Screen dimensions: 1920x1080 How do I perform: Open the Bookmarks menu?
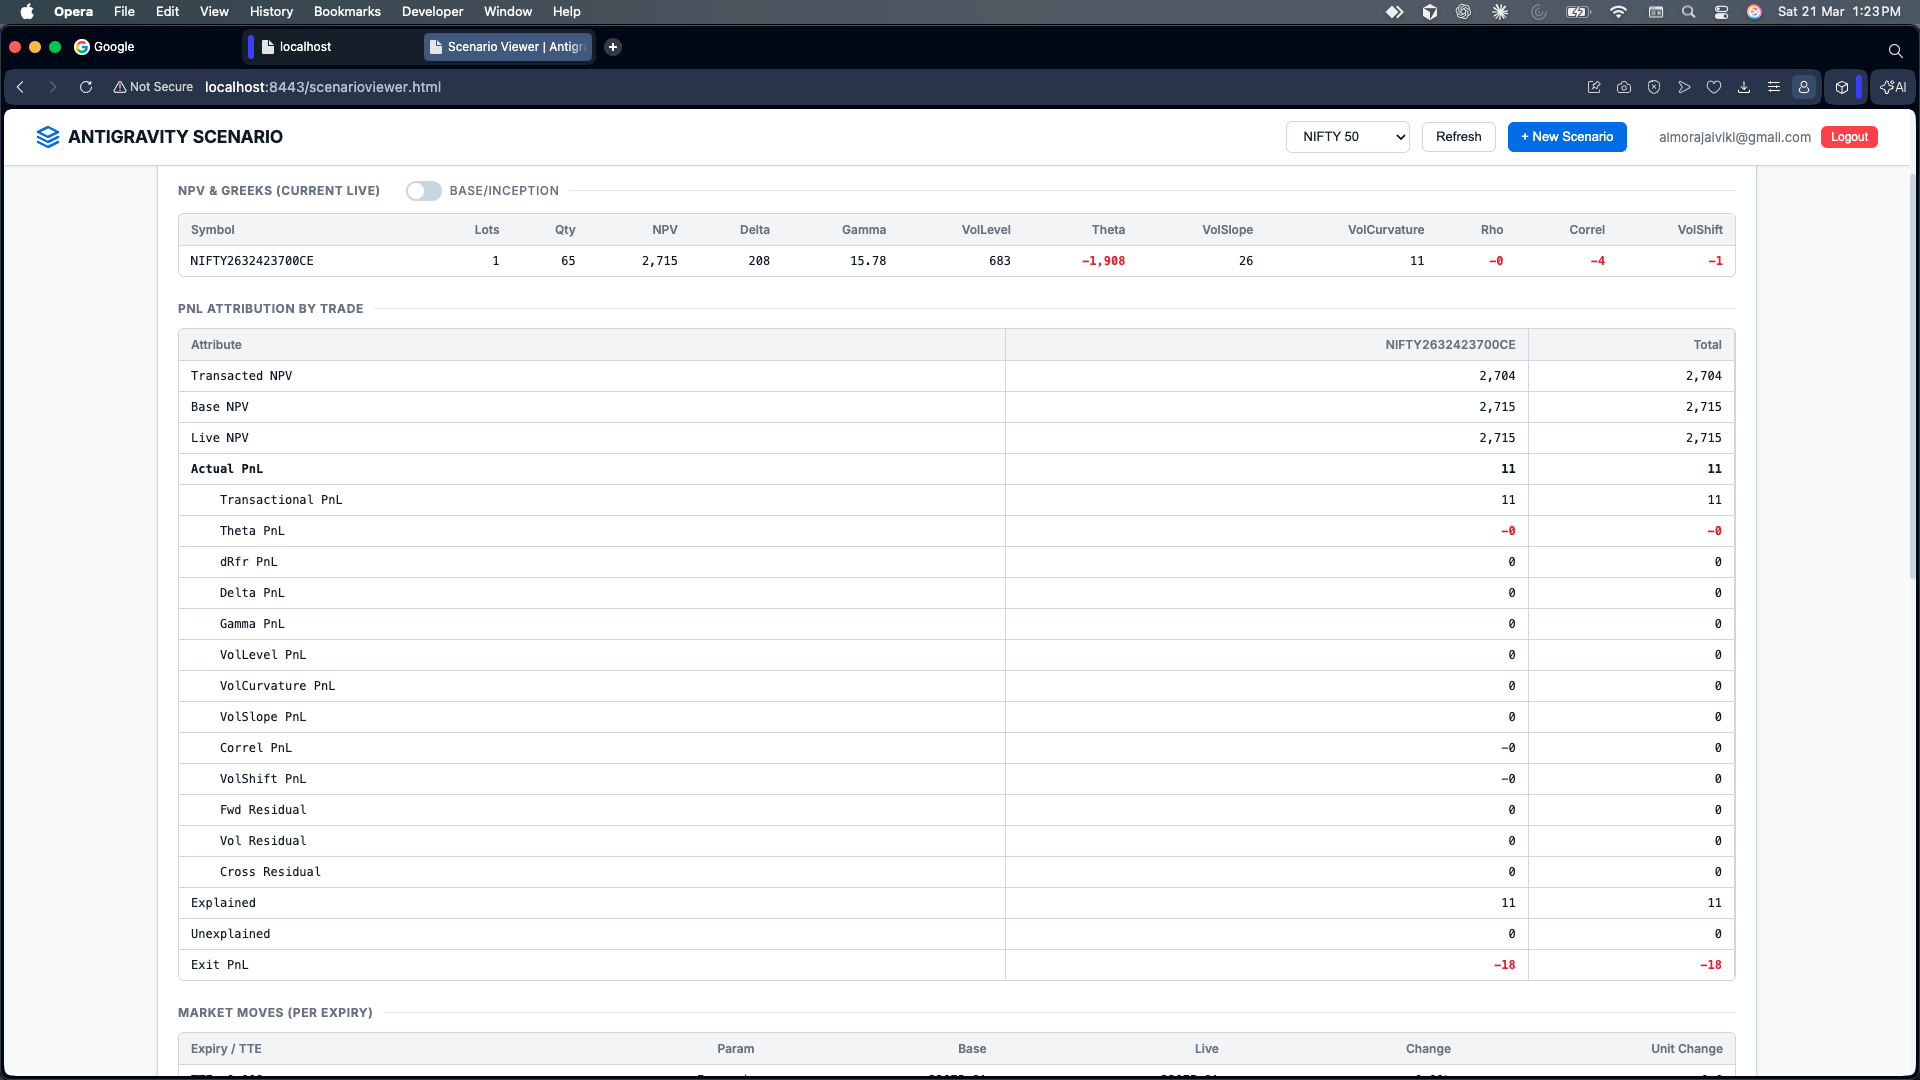pos(347,12)
